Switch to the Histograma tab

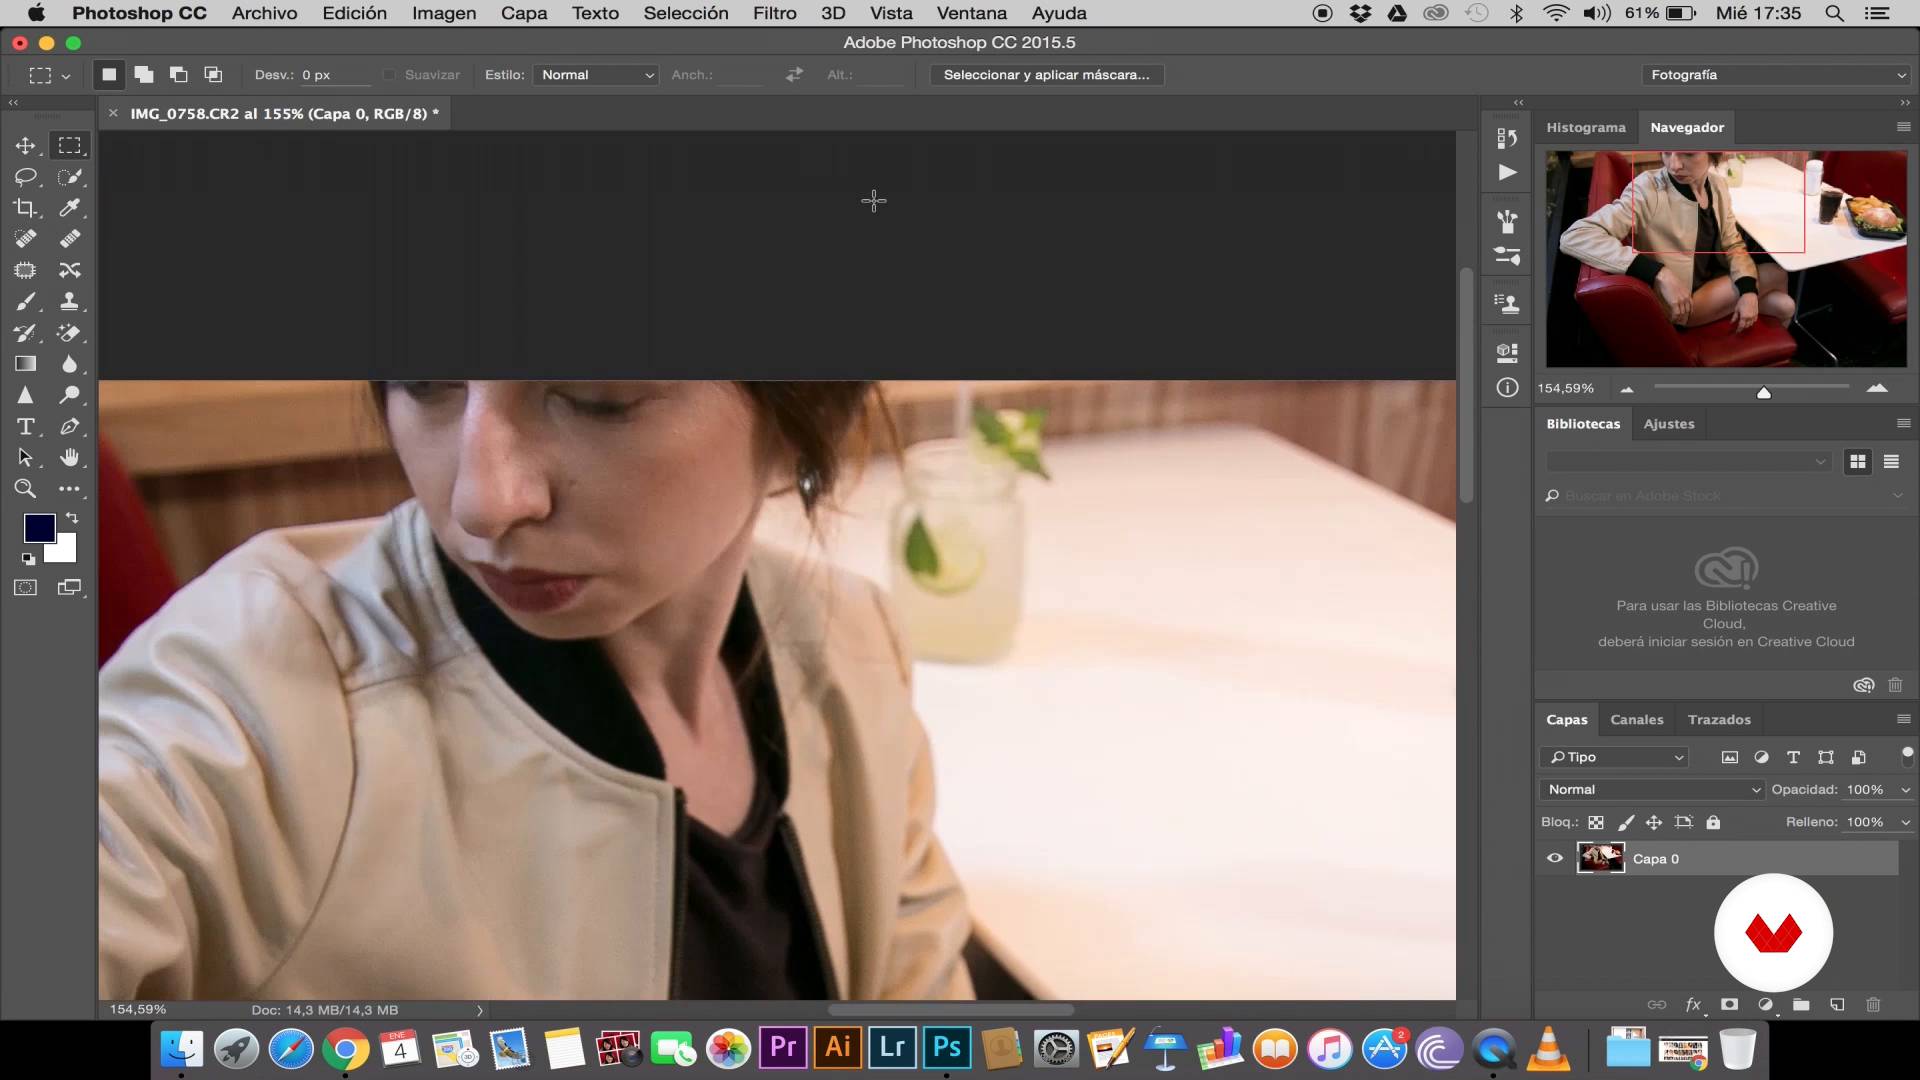coord(1586,127)
